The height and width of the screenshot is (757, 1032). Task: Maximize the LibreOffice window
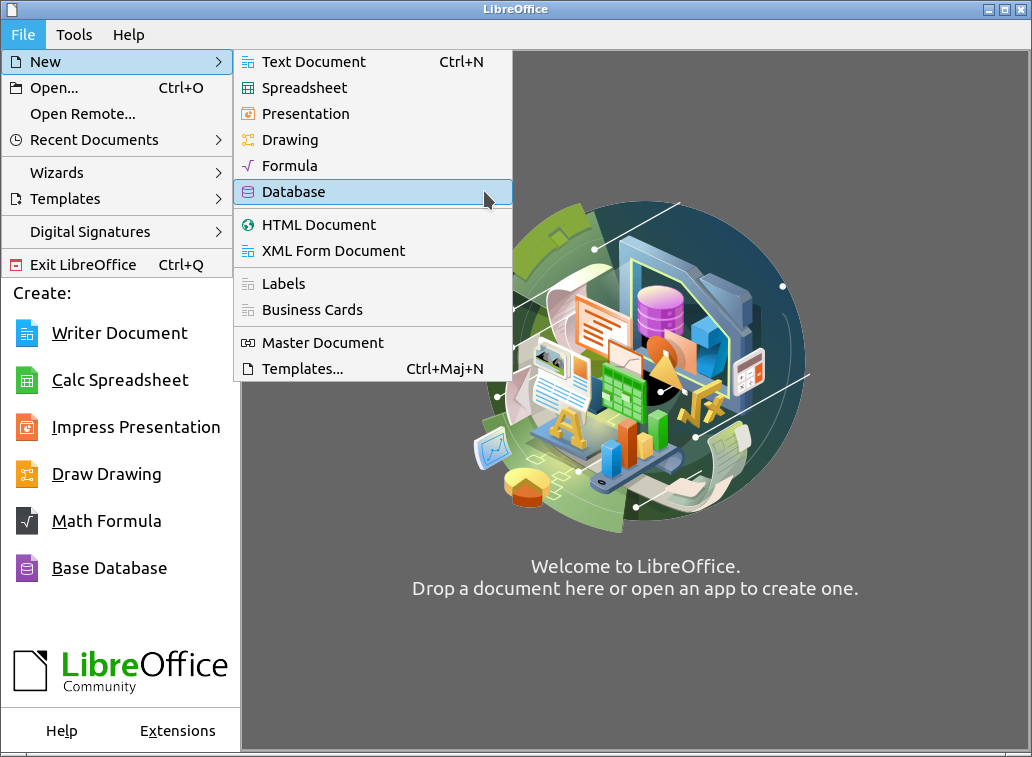[x=1005, y=9]
